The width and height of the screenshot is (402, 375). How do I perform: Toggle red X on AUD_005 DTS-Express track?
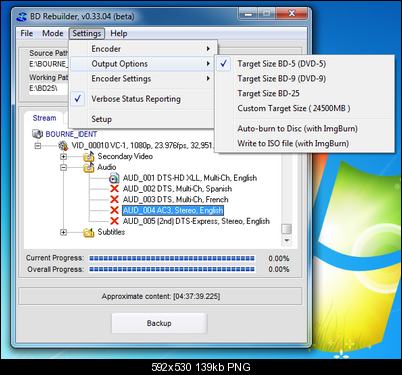[x=114, y=221]
